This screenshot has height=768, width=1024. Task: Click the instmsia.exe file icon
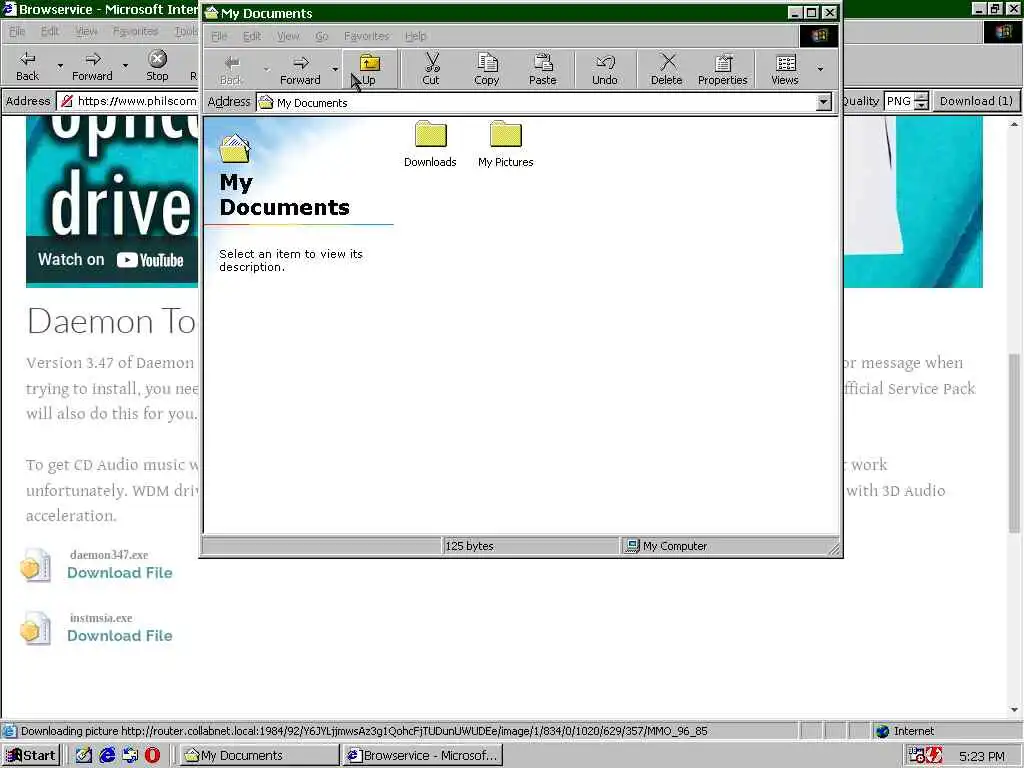coord(35,628)
